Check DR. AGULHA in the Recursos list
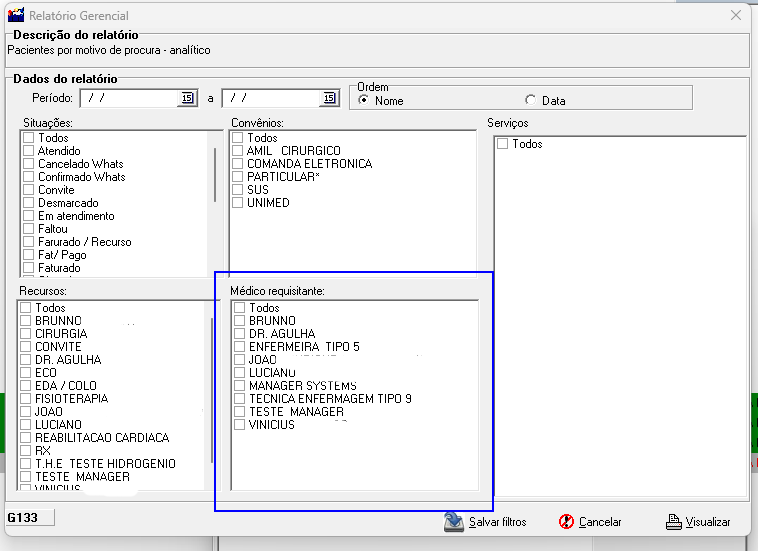This screenshot has width=758, height=551. [x=26, y=360]
